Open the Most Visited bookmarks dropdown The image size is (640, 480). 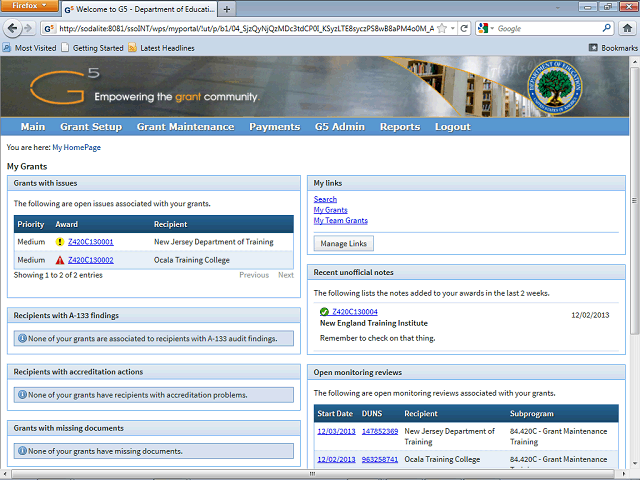click(35, 47)
